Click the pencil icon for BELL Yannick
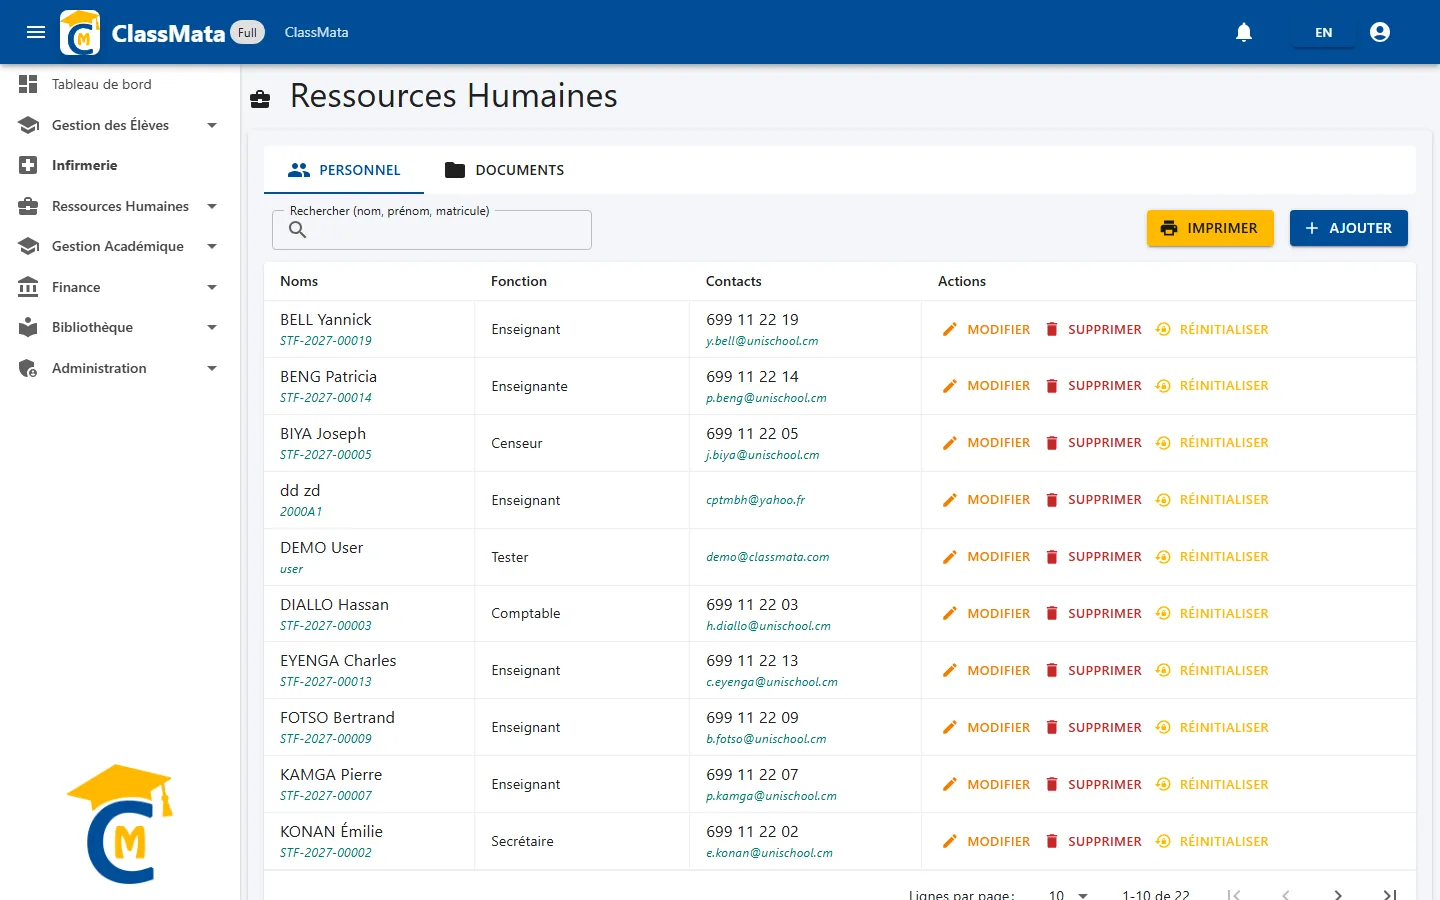Image resolution: width=1440 pixels, height=900 pixels. (950, 329)
